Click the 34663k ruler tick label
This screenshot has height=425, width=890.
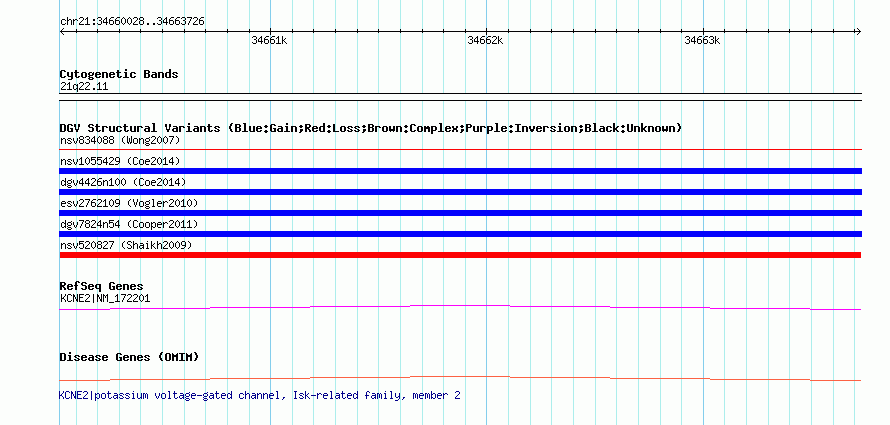[x=702, y=40]
